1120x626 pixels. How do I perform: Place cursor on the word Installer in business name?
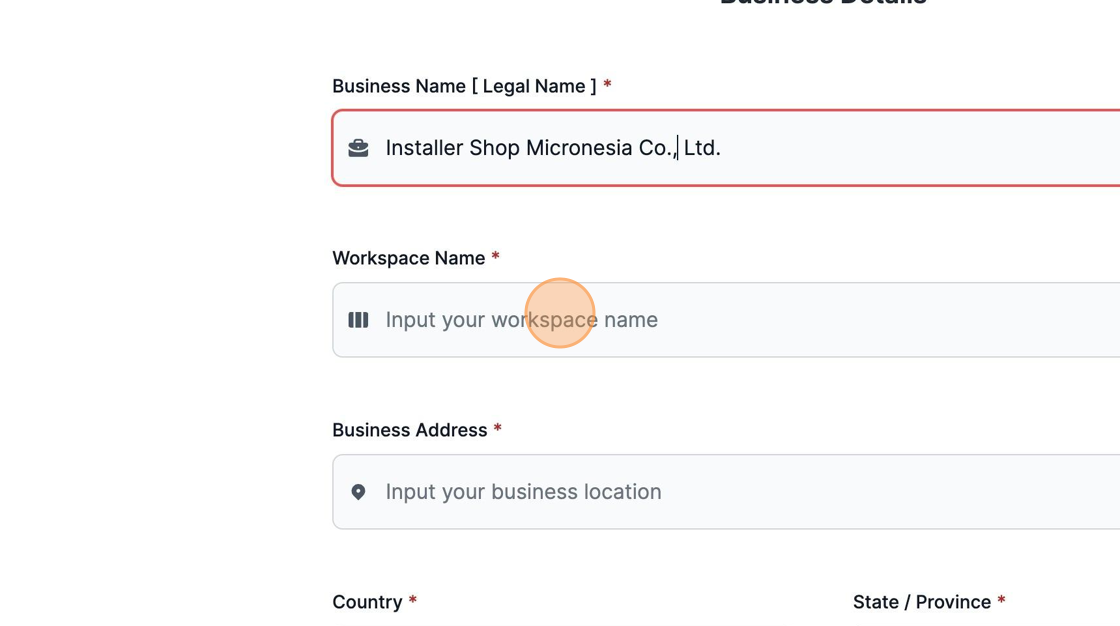click(424, 148)
